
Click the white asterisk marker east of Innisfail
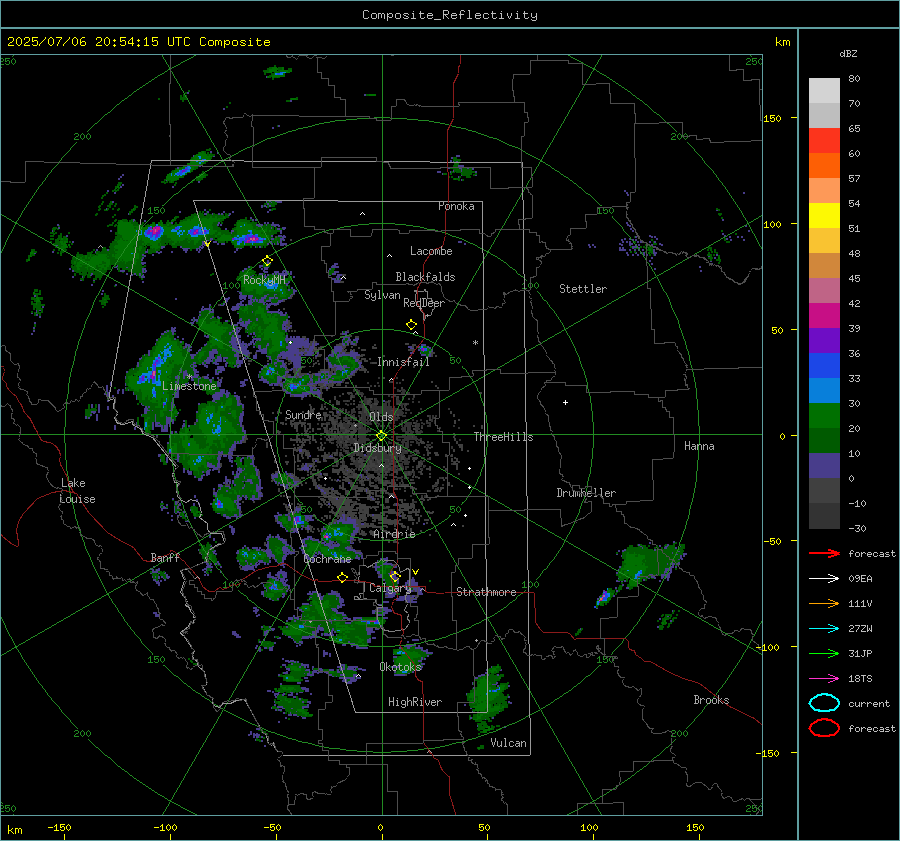tap(475, 343)
